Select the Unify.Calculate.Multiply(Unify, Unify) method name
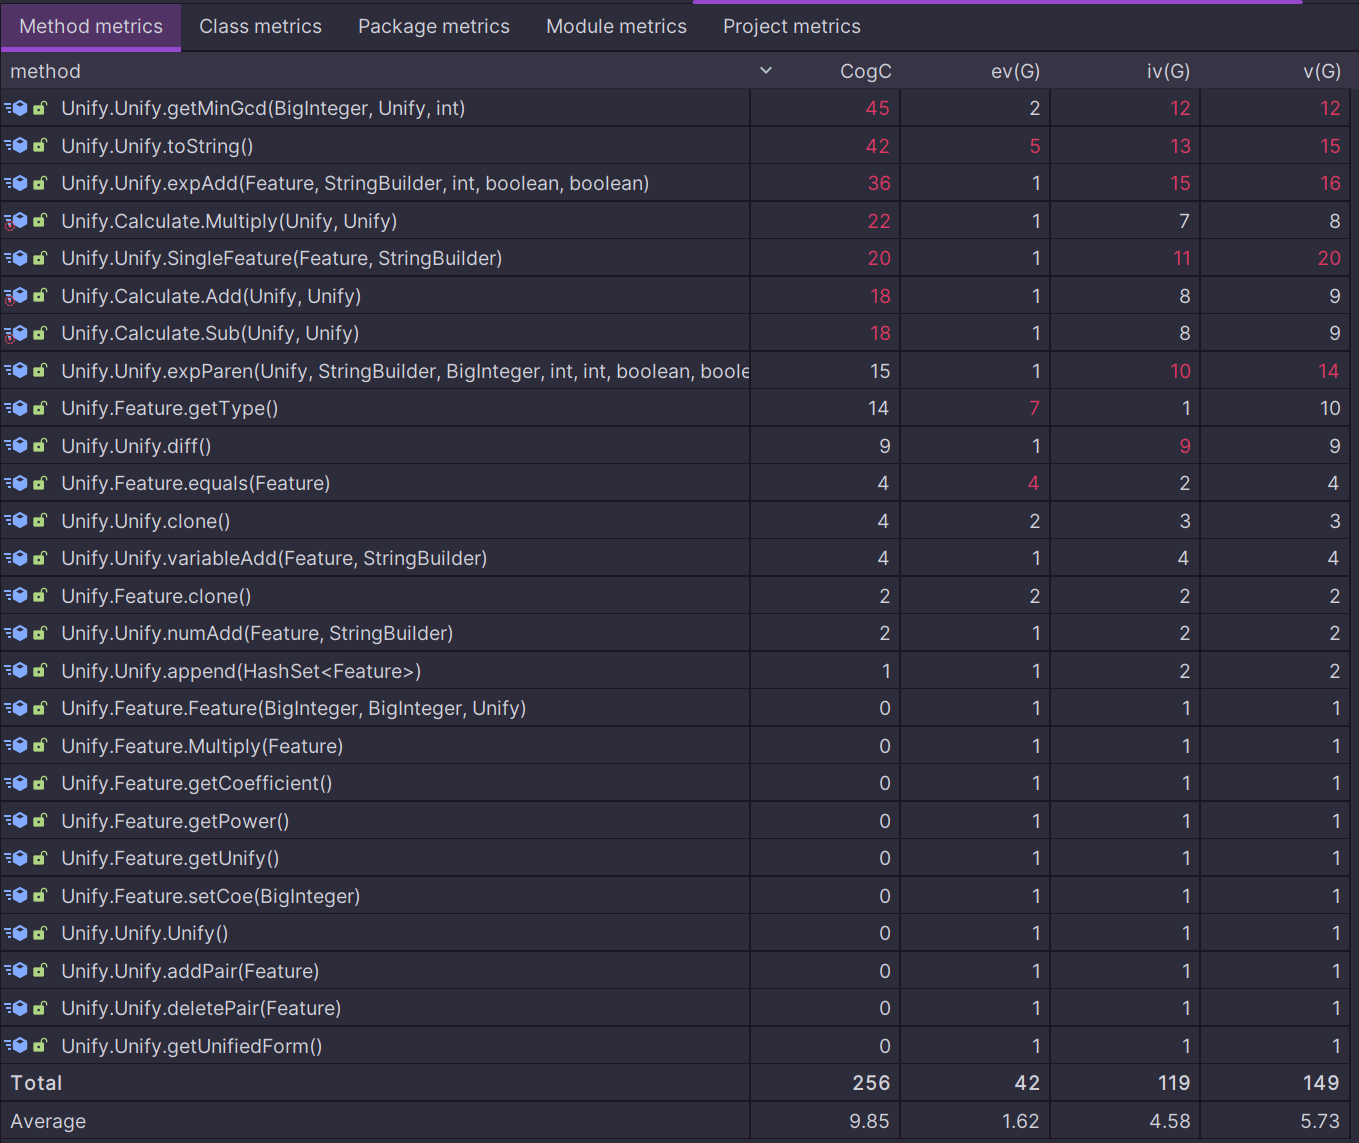The height and width of the screenshot is (1143, 1359). (229, 221)
